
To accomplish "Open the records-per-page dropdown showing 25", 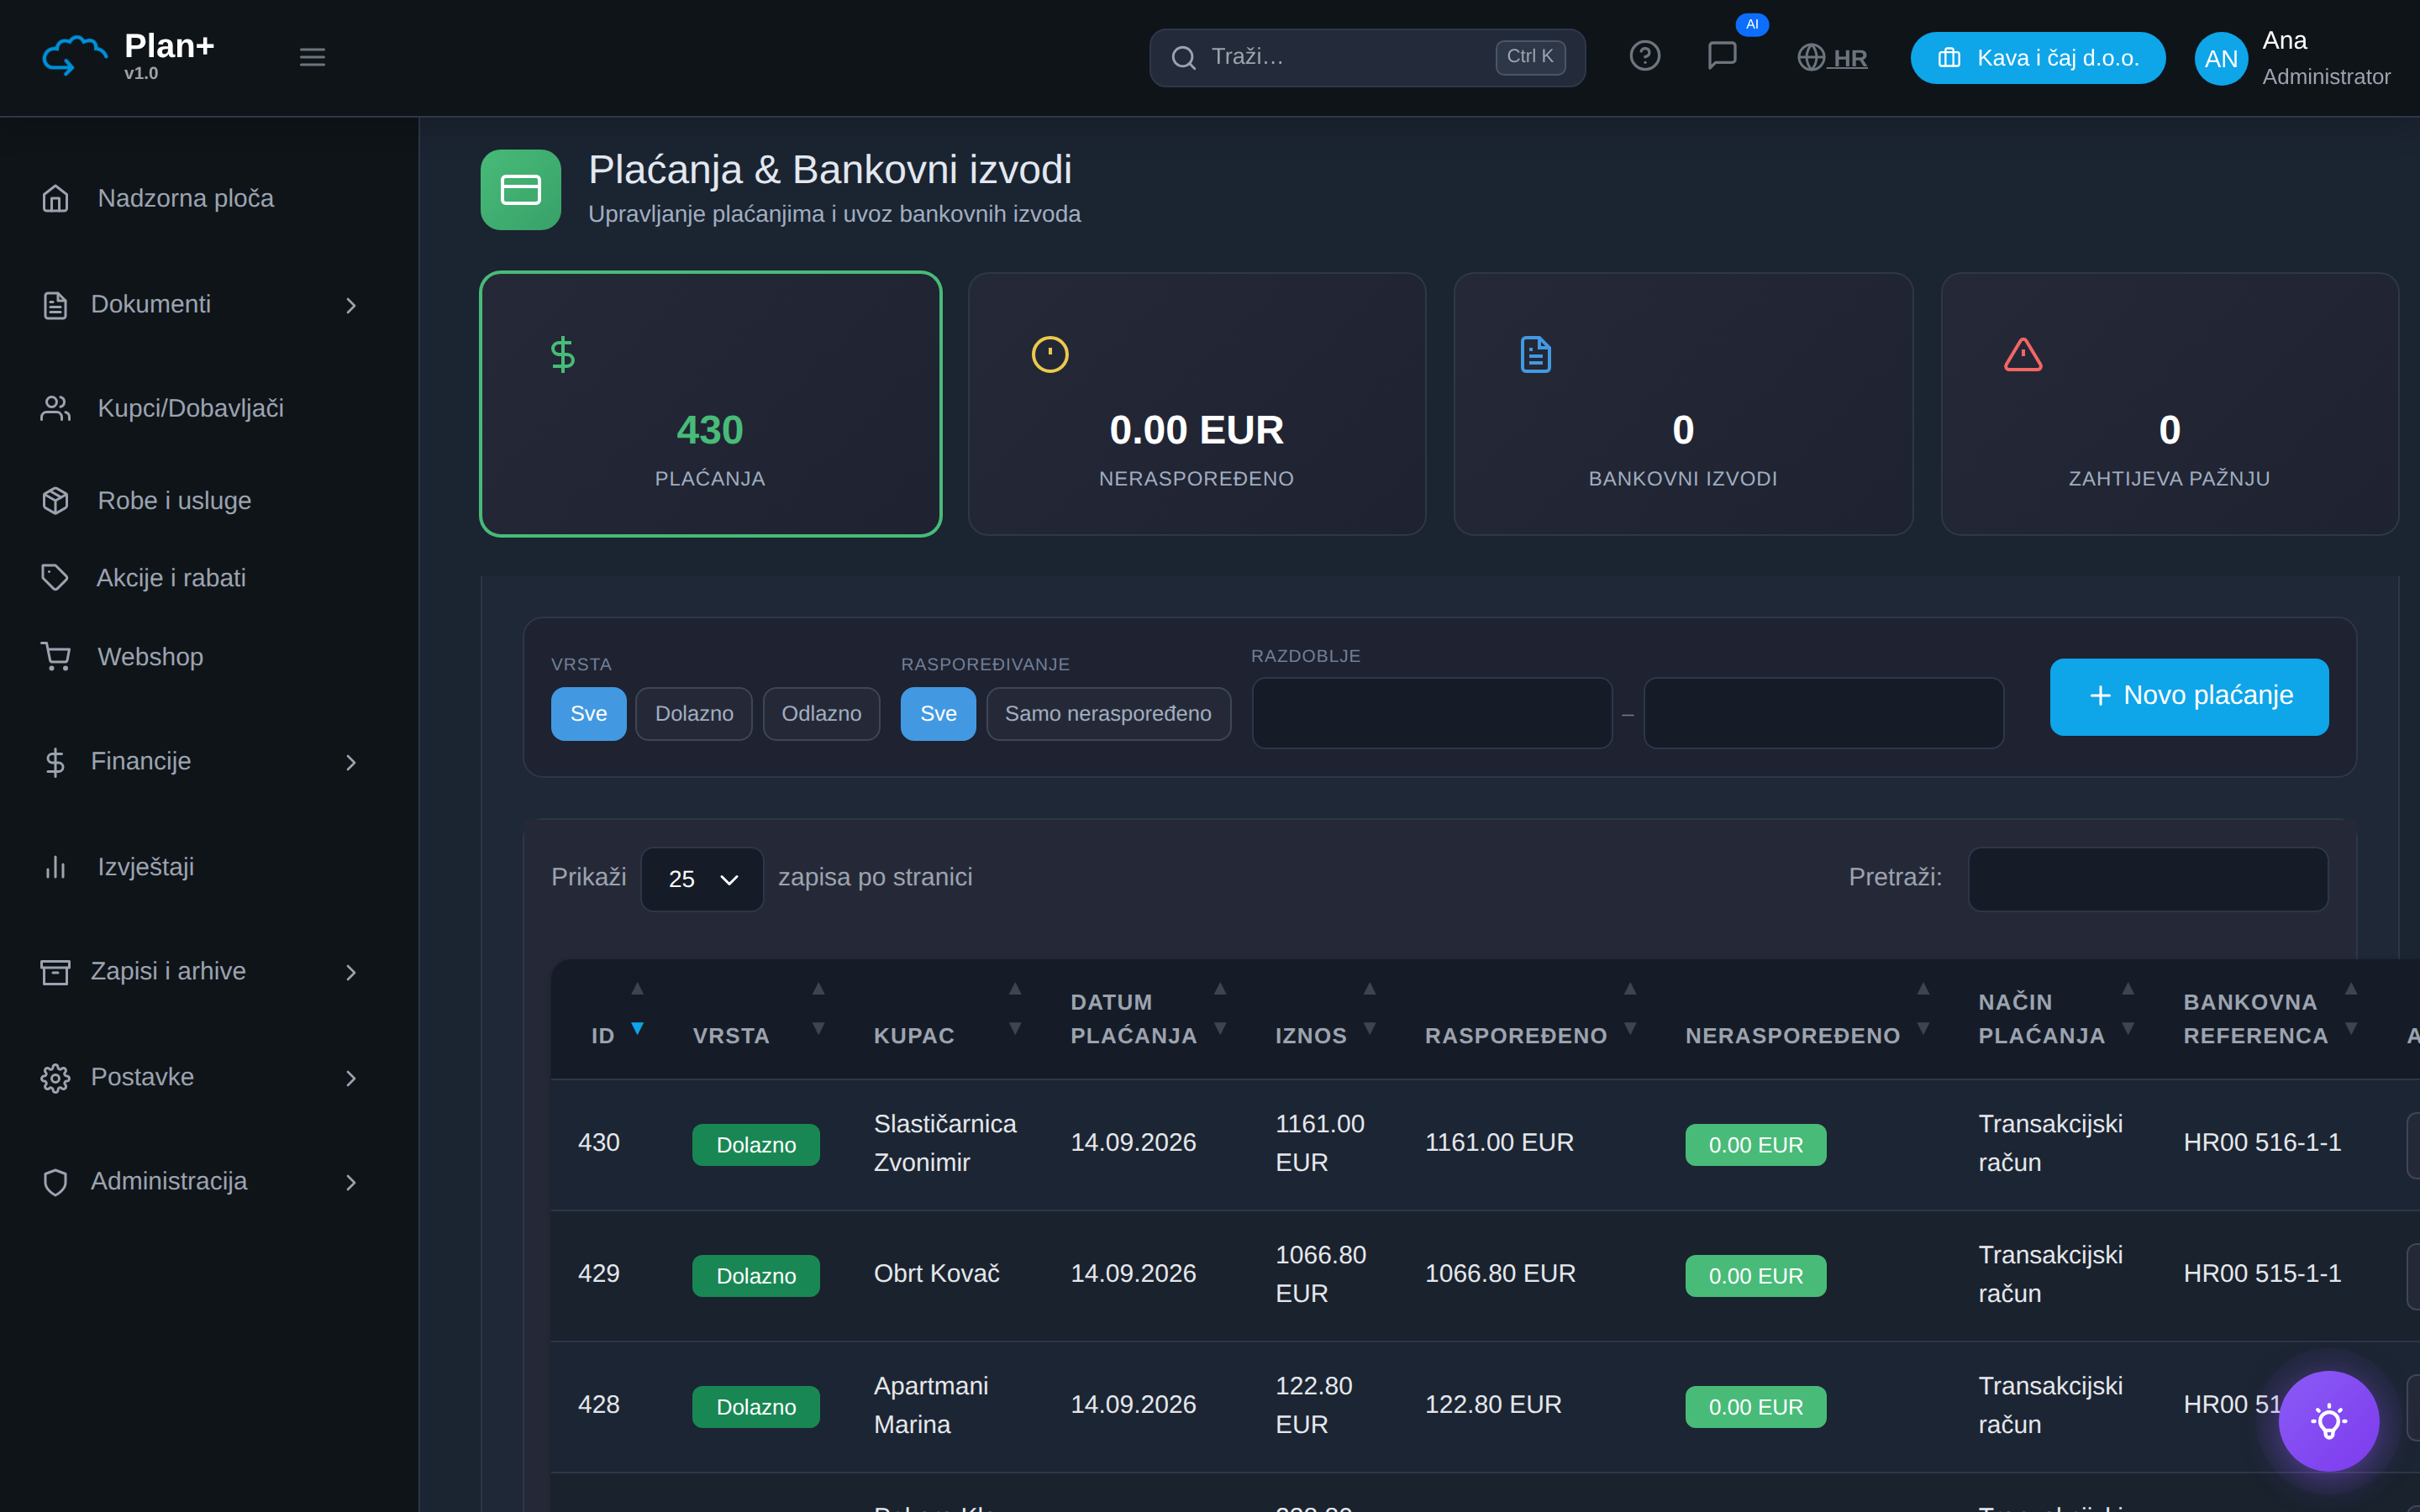I will pos(702,879).
